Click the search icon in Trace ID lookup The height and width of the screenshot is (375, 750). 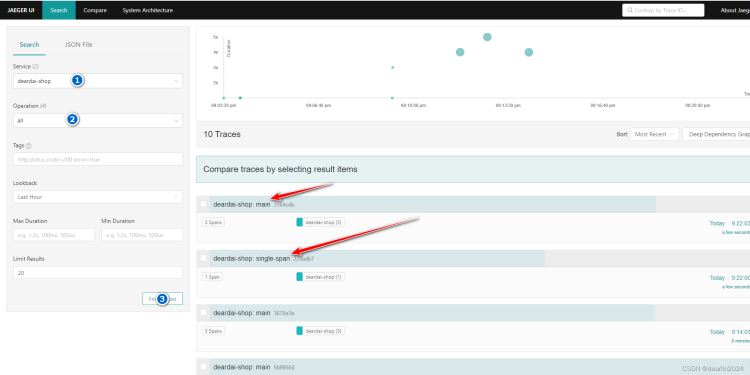(x=630, y=10)
